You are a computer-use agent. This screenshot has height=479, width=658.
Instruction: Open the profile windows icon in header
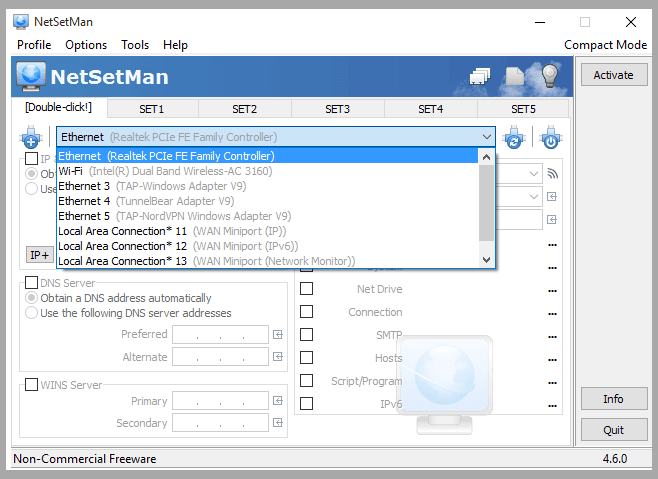480,76
